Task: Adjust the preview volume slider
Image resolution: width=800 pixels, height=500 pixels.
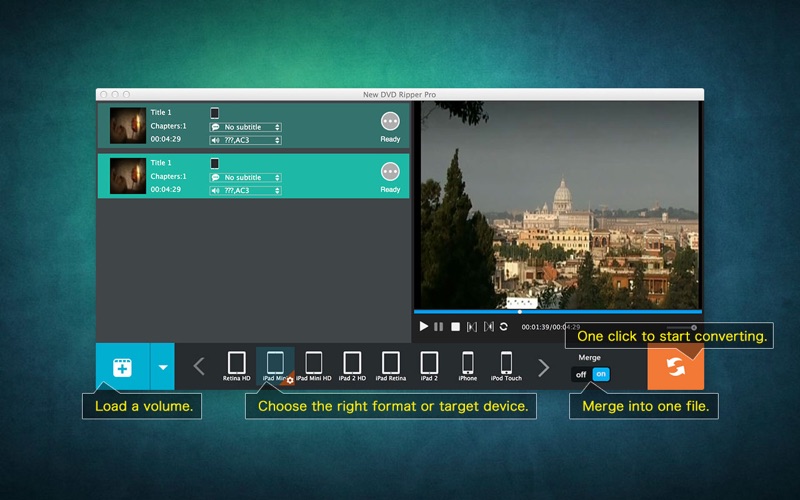Action: [681, 328]
